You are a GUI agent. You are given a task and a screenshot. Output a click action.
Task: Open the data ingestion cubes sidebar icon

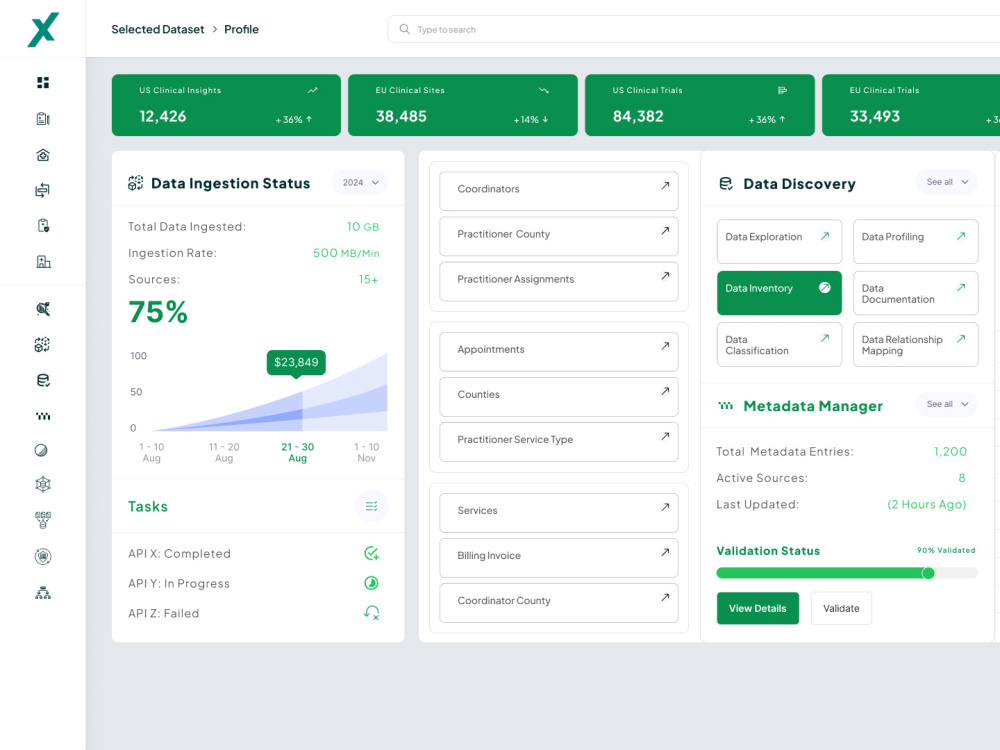(x=43, y=345)
